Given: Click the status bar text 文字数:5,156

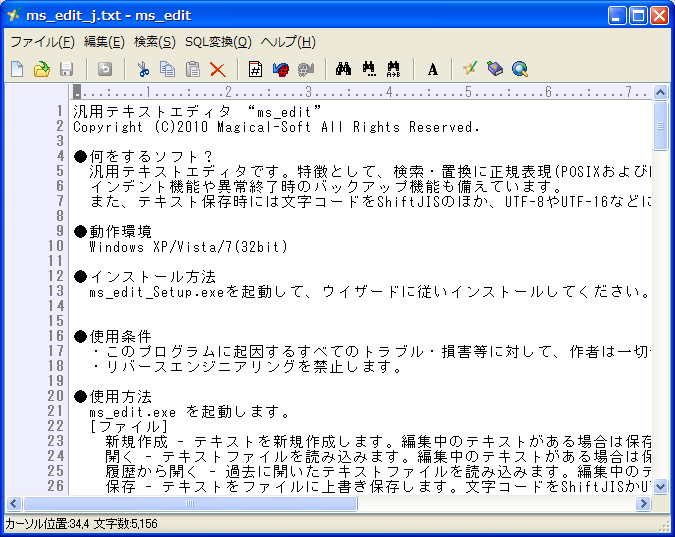Looking at the screenshot, I should click(126, 524).
